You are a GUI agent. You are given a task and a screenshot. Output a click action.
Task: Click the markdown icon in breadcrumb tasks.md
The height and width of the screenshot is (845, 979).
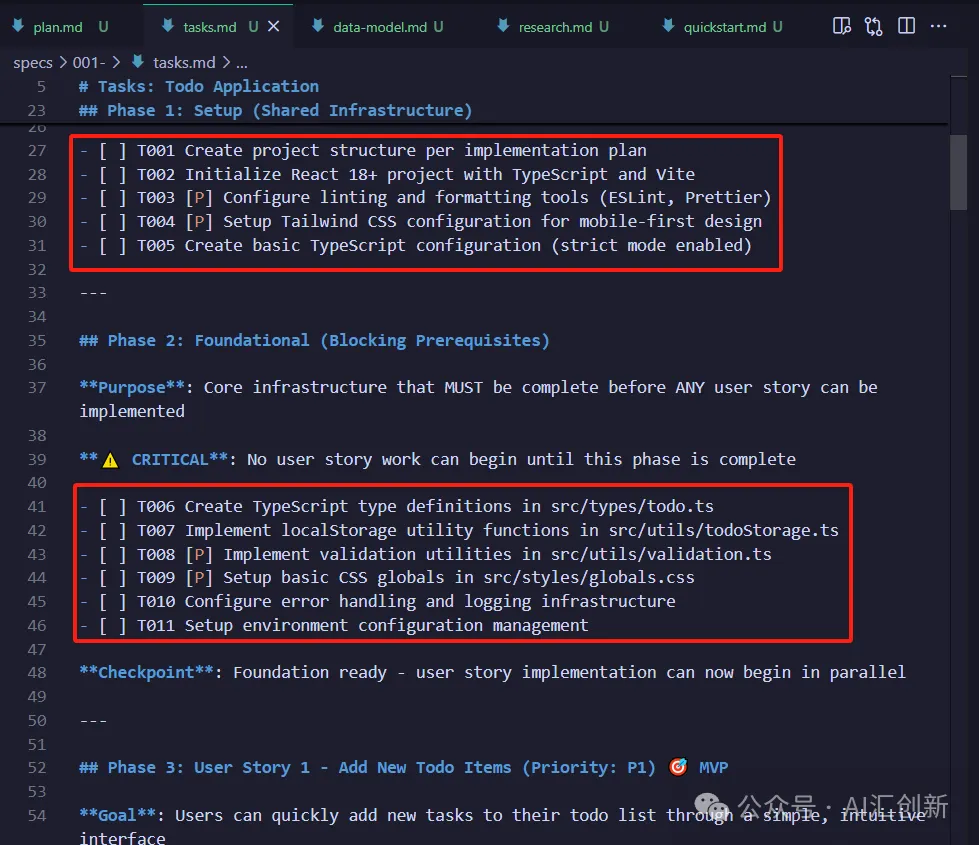click(138, 63)
